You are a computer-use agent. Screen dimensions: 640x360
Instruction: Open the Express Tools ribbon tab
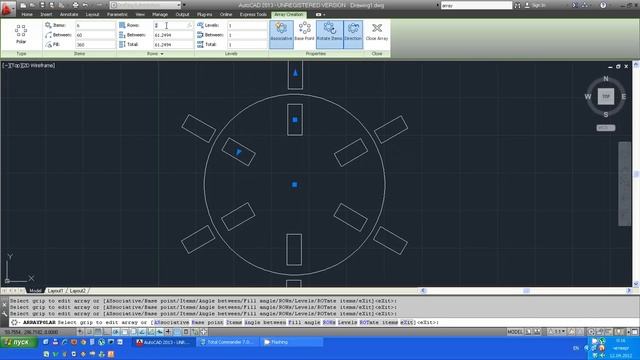(253, 14)
